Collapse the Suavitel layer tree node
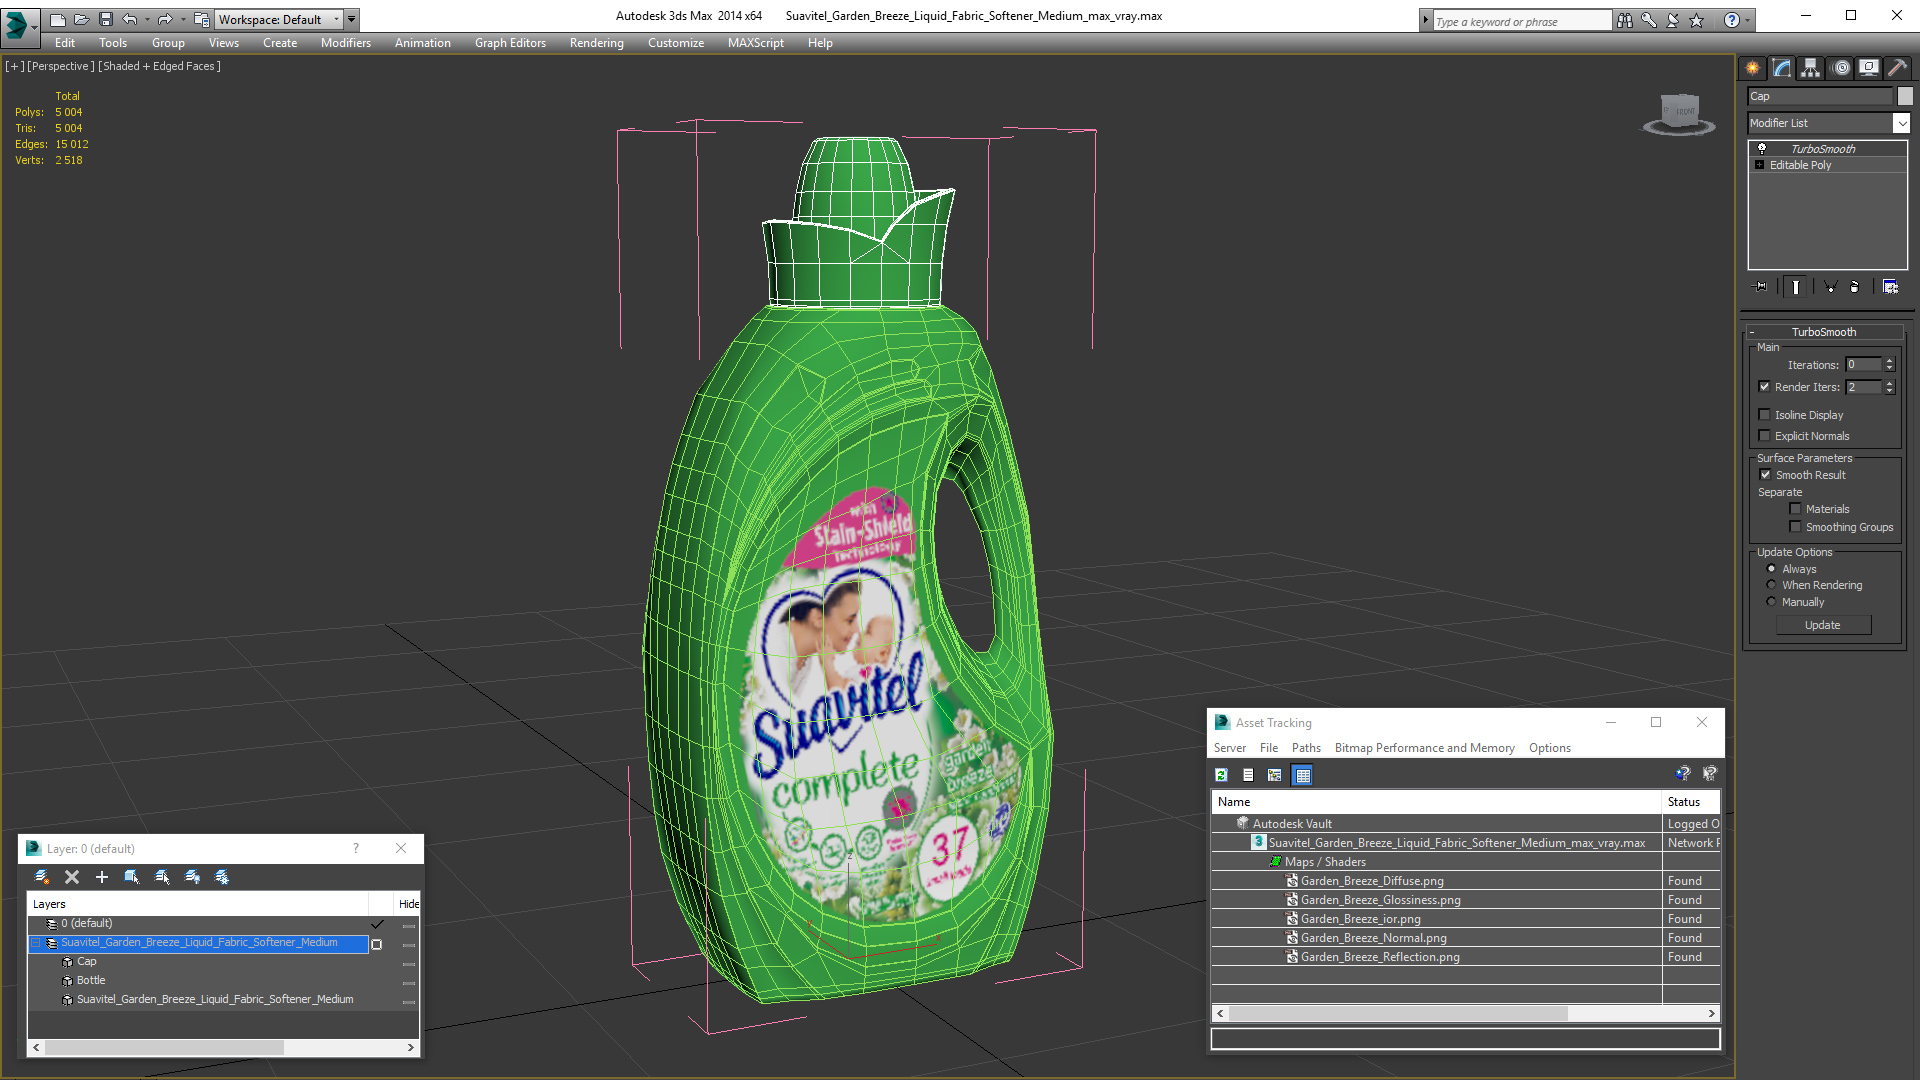The height and width of the screenshot is (1080, 1920). click(36, 943)
